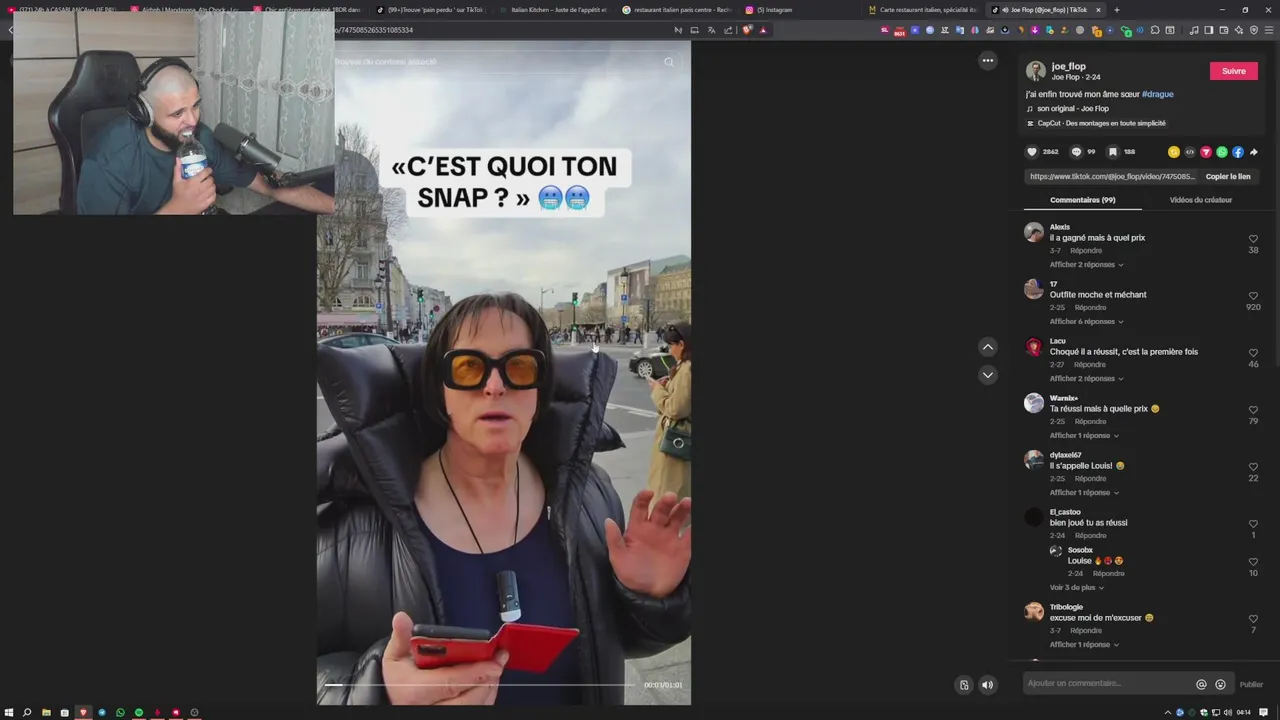The width and height of the screenshot is (1280, 720).
Task: Toggle the browser sidebar panel icon
Action: (1209, 30)
